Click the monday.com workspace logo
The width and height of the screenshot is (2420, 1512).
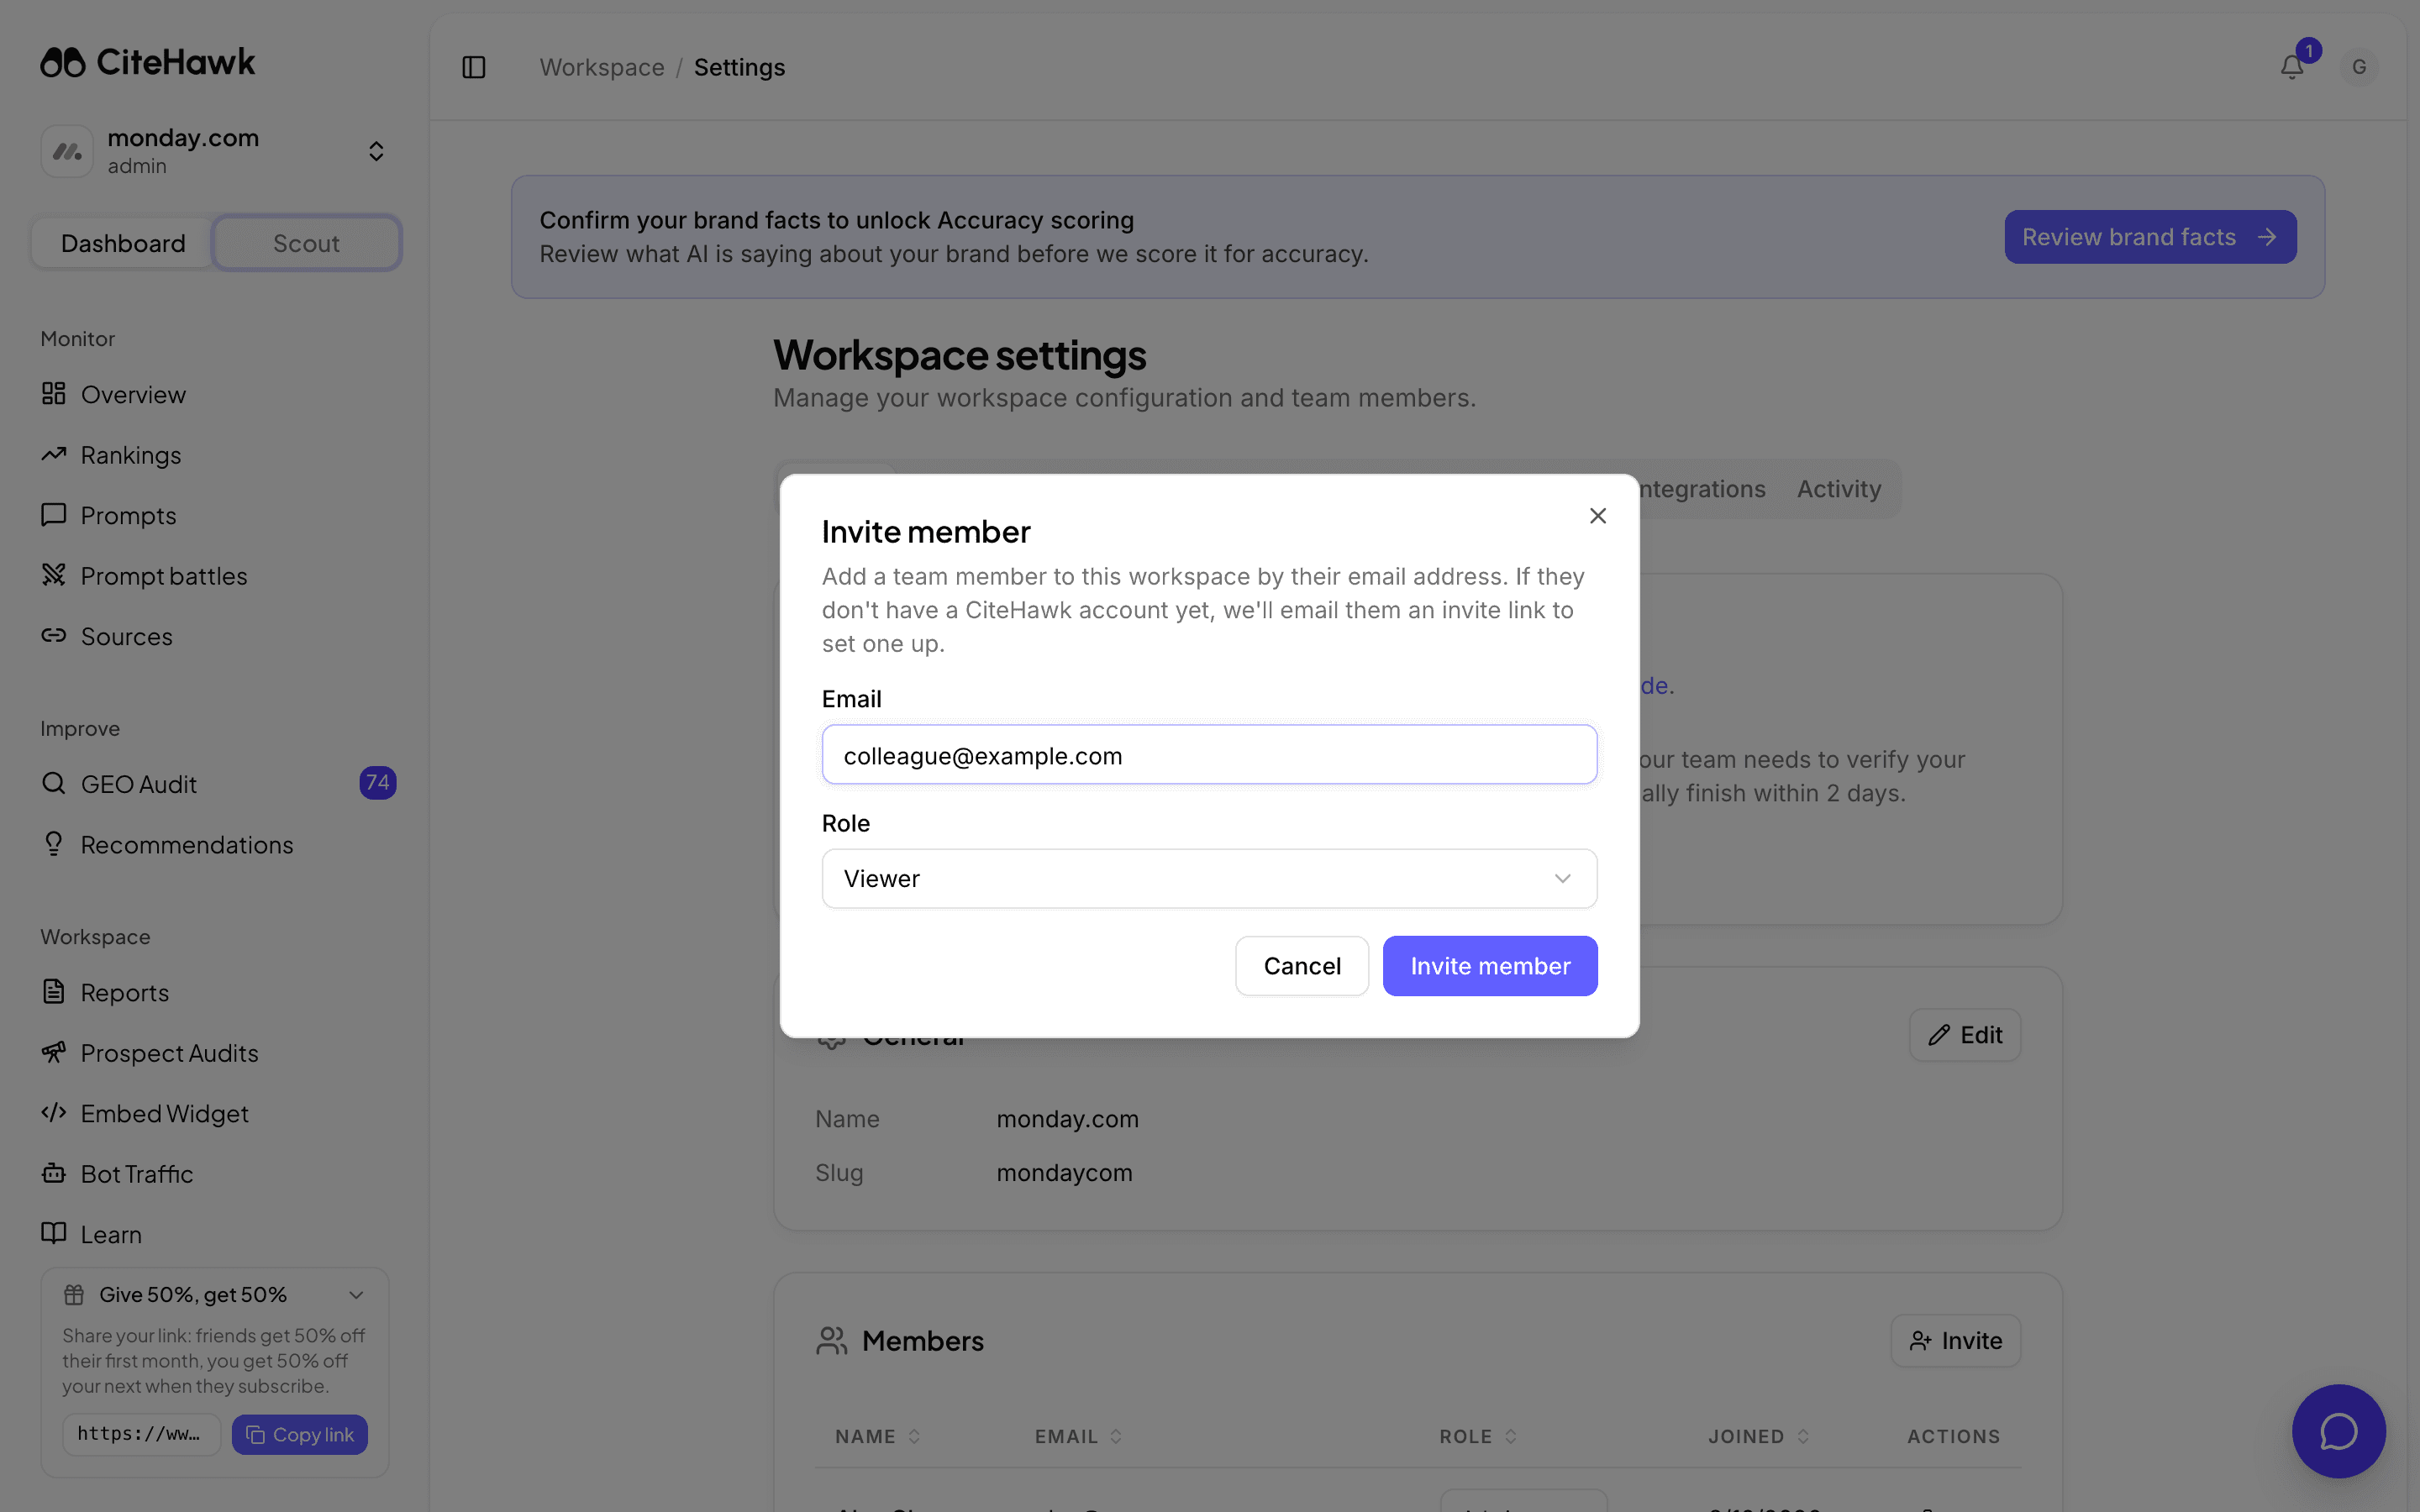[67, 151]
